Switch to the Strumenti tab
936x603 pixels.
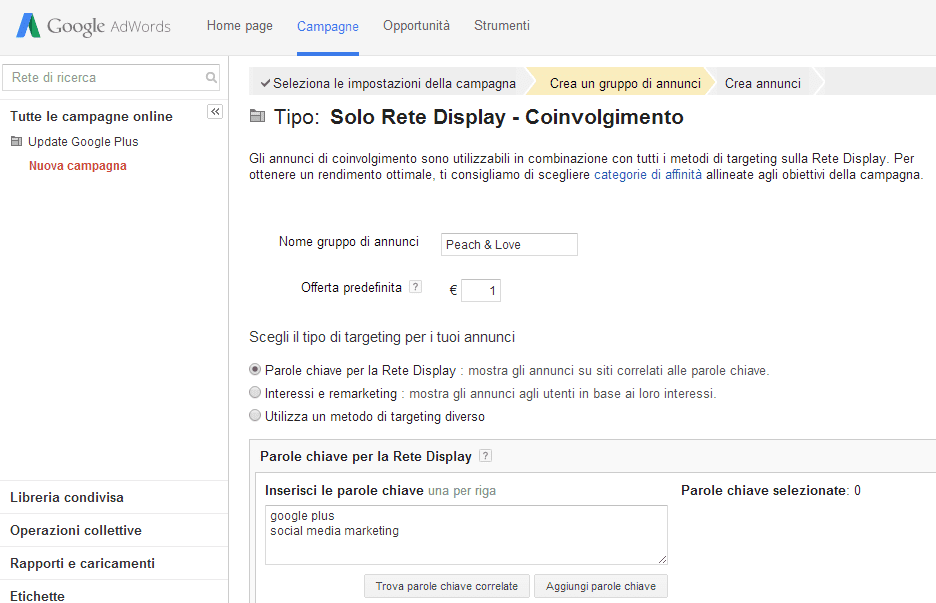click(x=502, y=25)
